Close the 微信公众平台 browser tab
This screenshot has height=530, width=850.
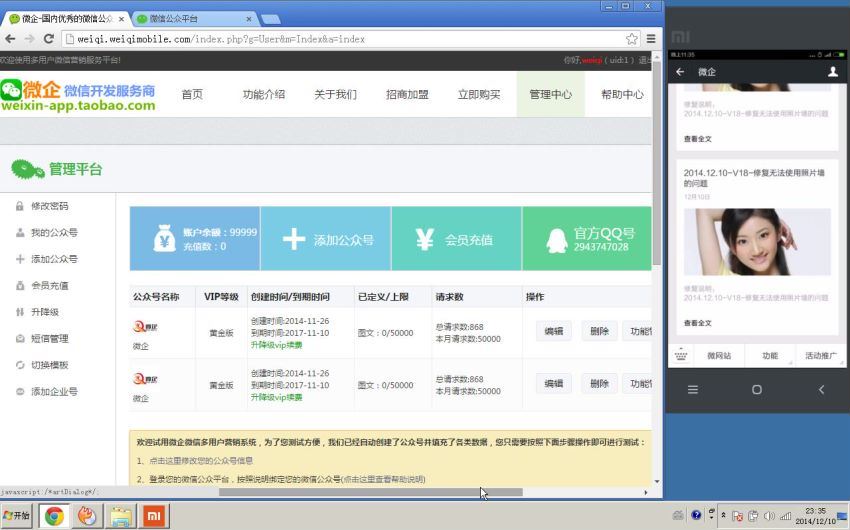click(249, 19)
